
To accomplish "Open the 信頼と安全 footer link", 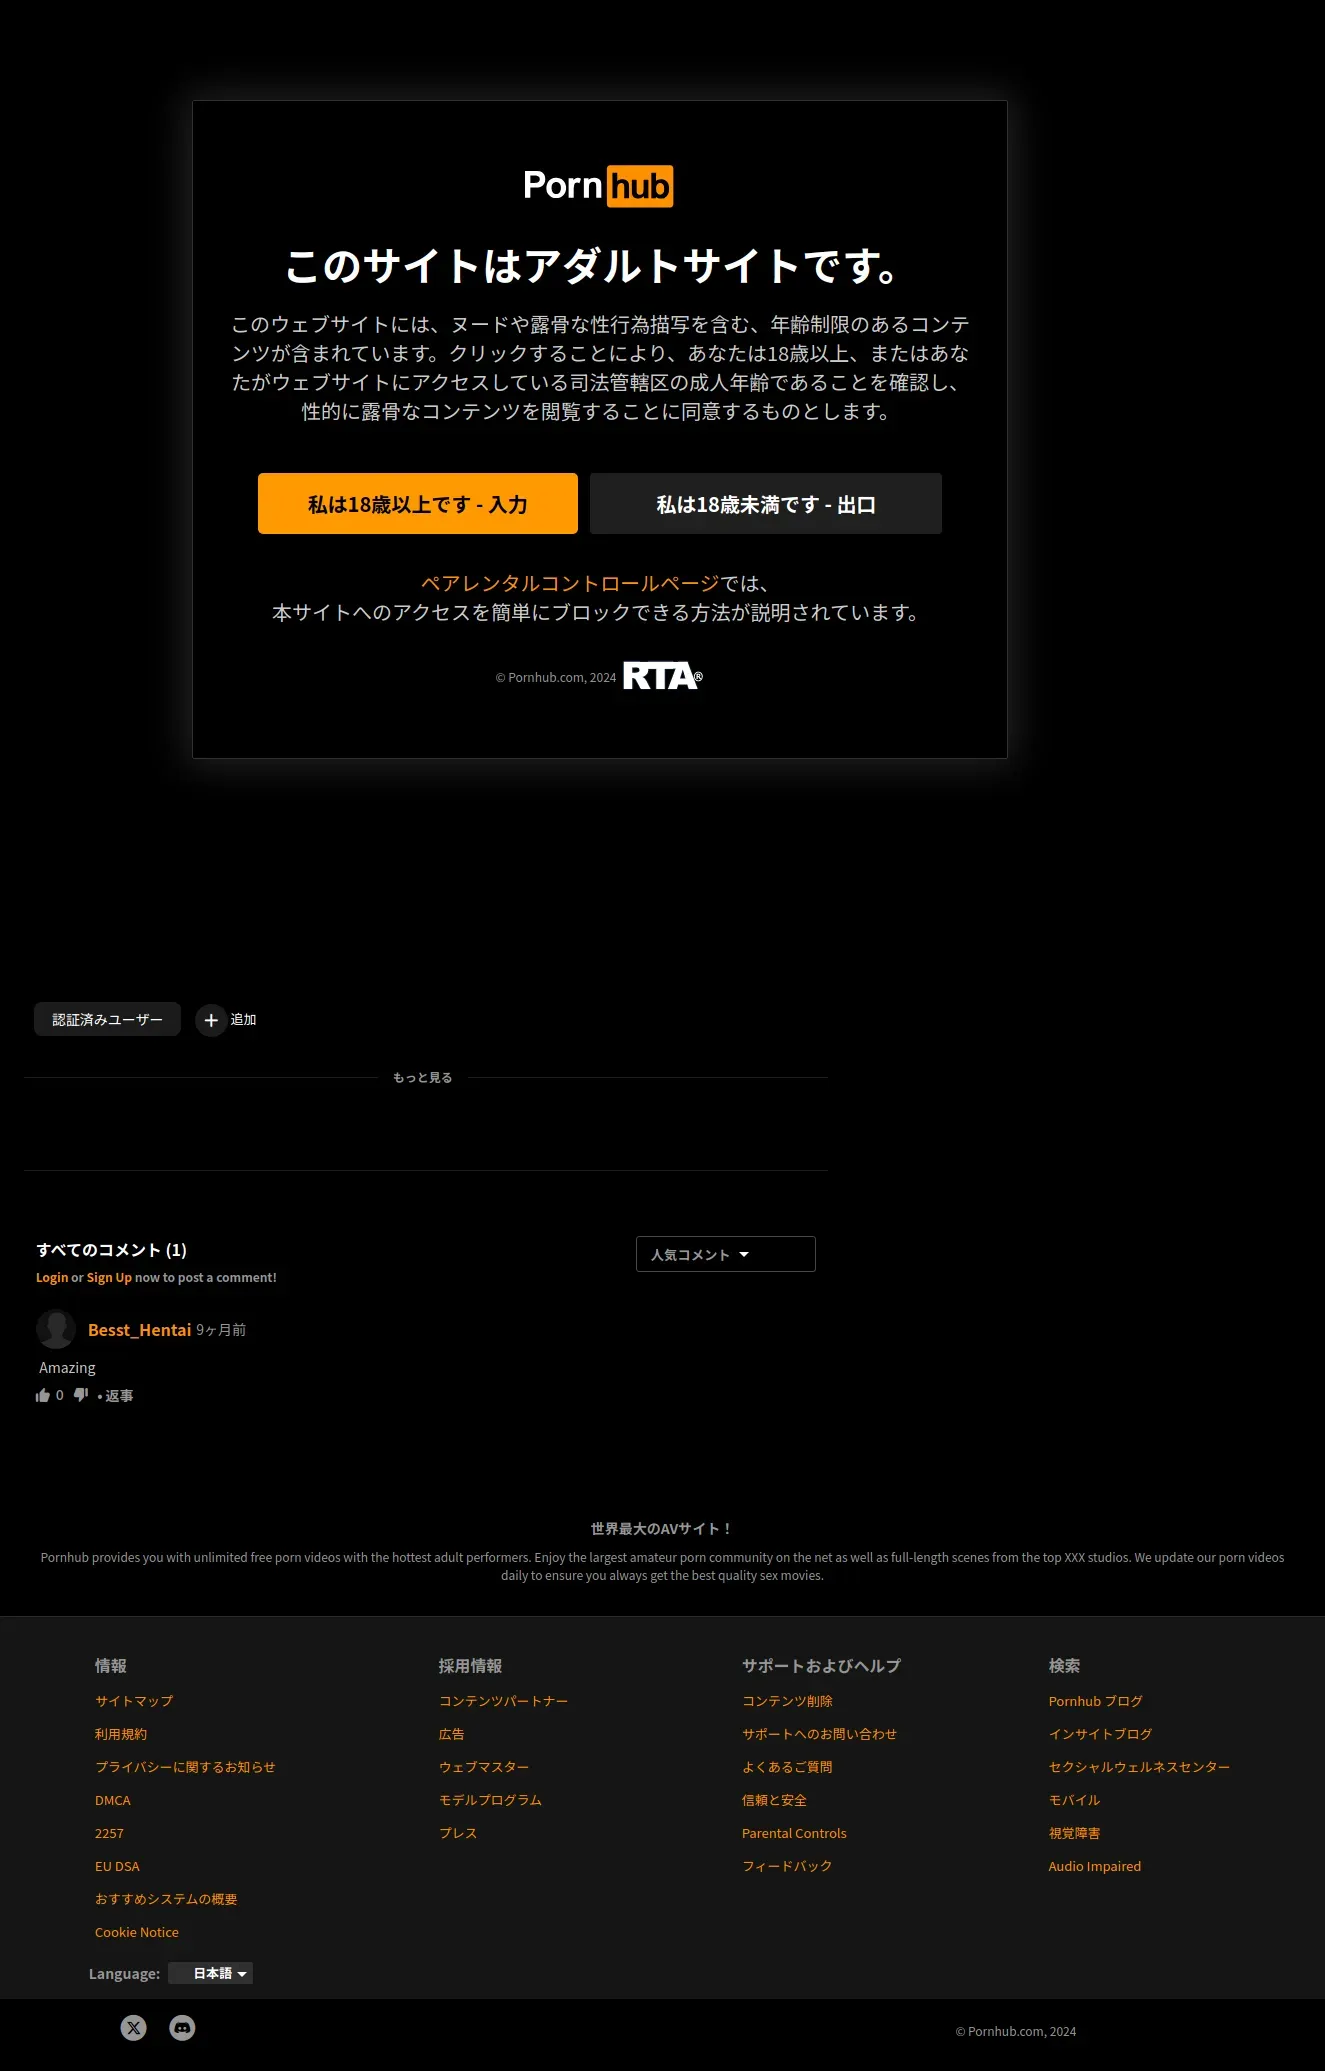I will pos(774,1800).
